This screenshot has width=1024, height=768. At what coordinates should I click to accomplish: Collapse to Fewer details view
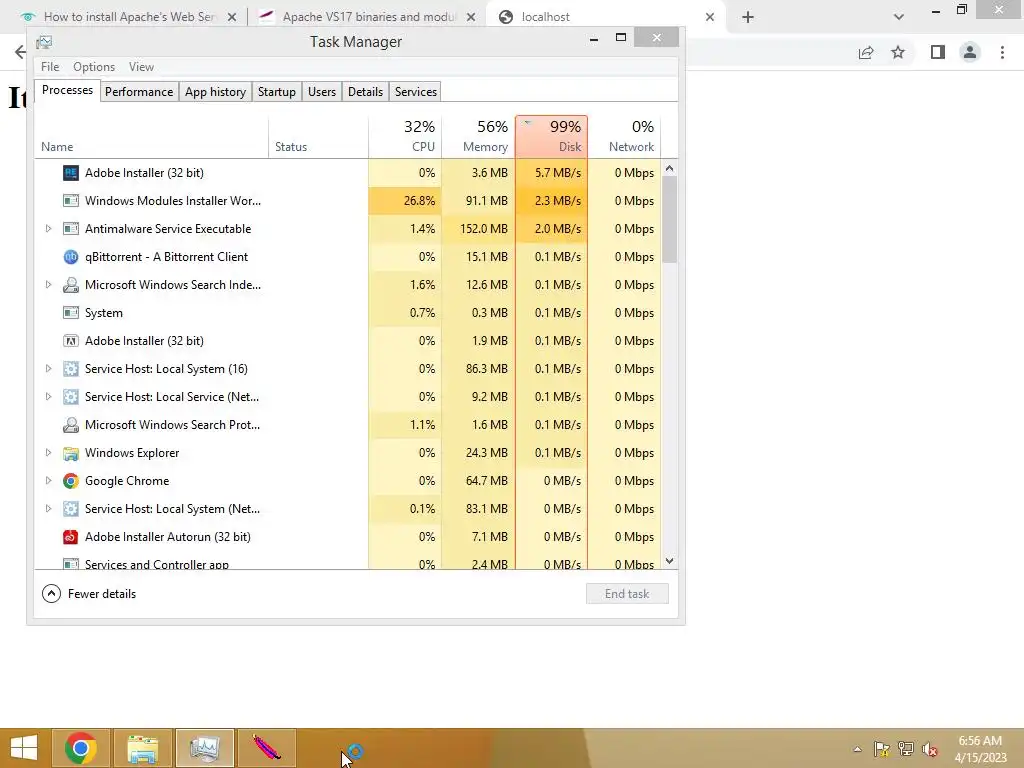point(89,594)
